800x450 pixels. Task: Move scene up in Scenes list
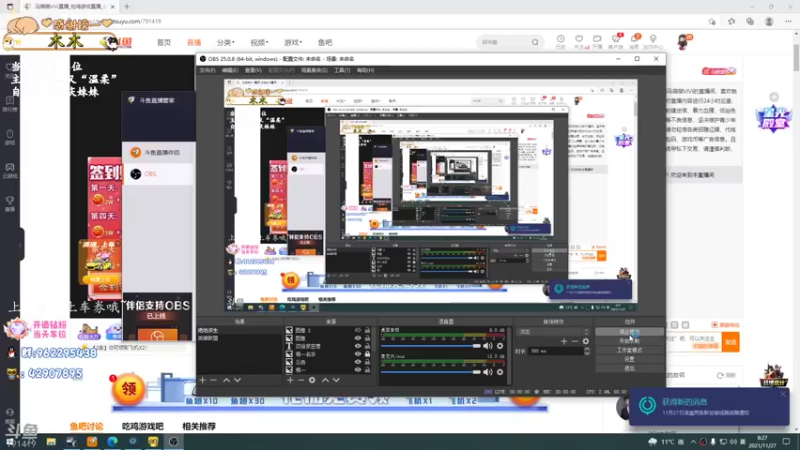tap(226, 380)
